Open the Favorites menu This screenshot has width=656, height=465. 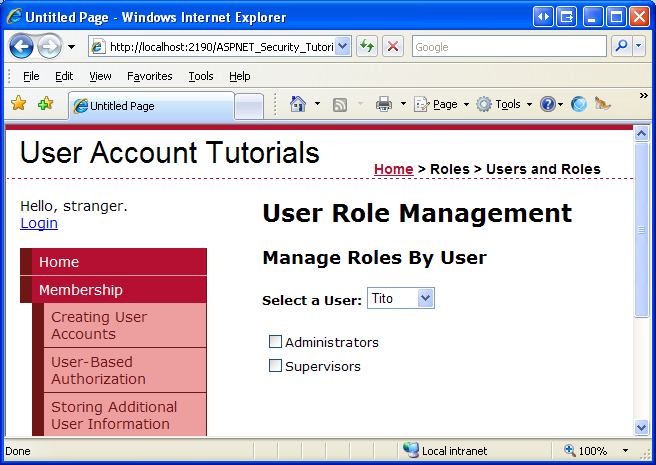coord(149,76)
